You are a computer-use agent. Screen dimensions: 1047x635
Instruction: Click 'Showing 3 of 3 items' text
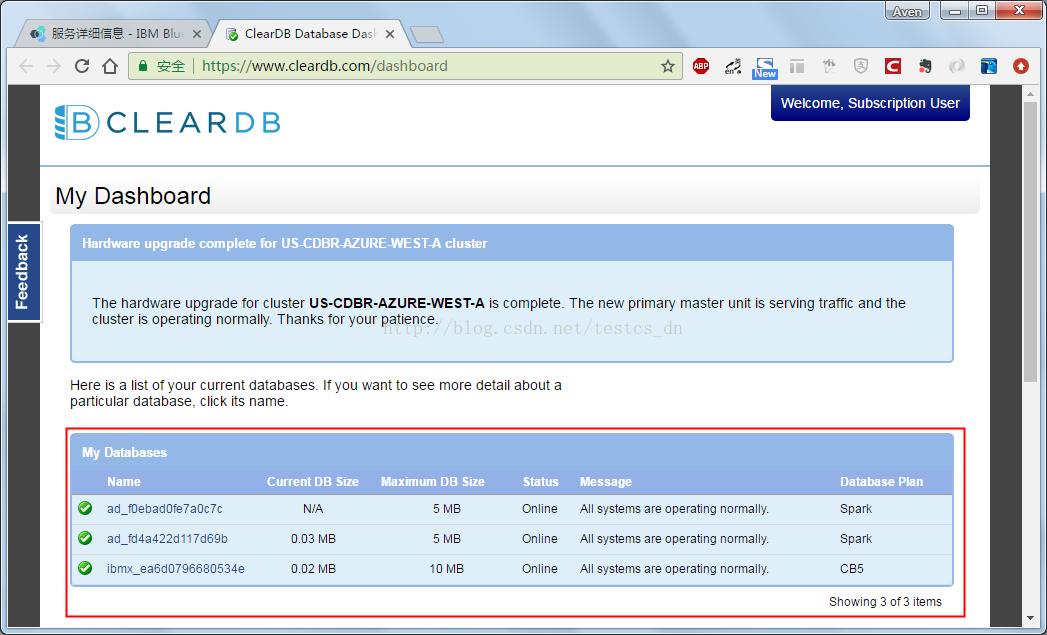[885, 602]
